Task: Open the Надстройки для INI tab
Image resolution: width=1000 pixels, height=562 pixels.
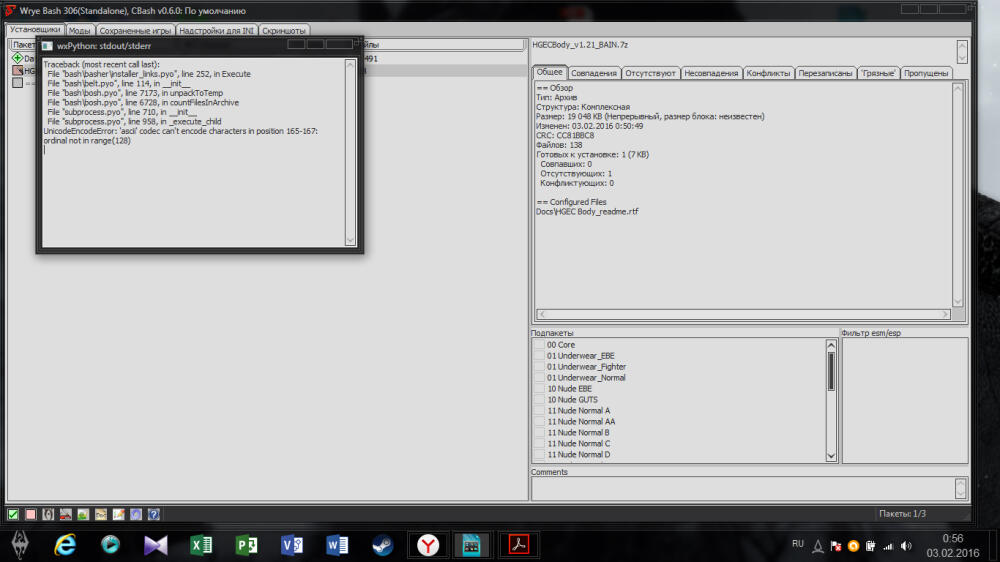Action: 216,31
